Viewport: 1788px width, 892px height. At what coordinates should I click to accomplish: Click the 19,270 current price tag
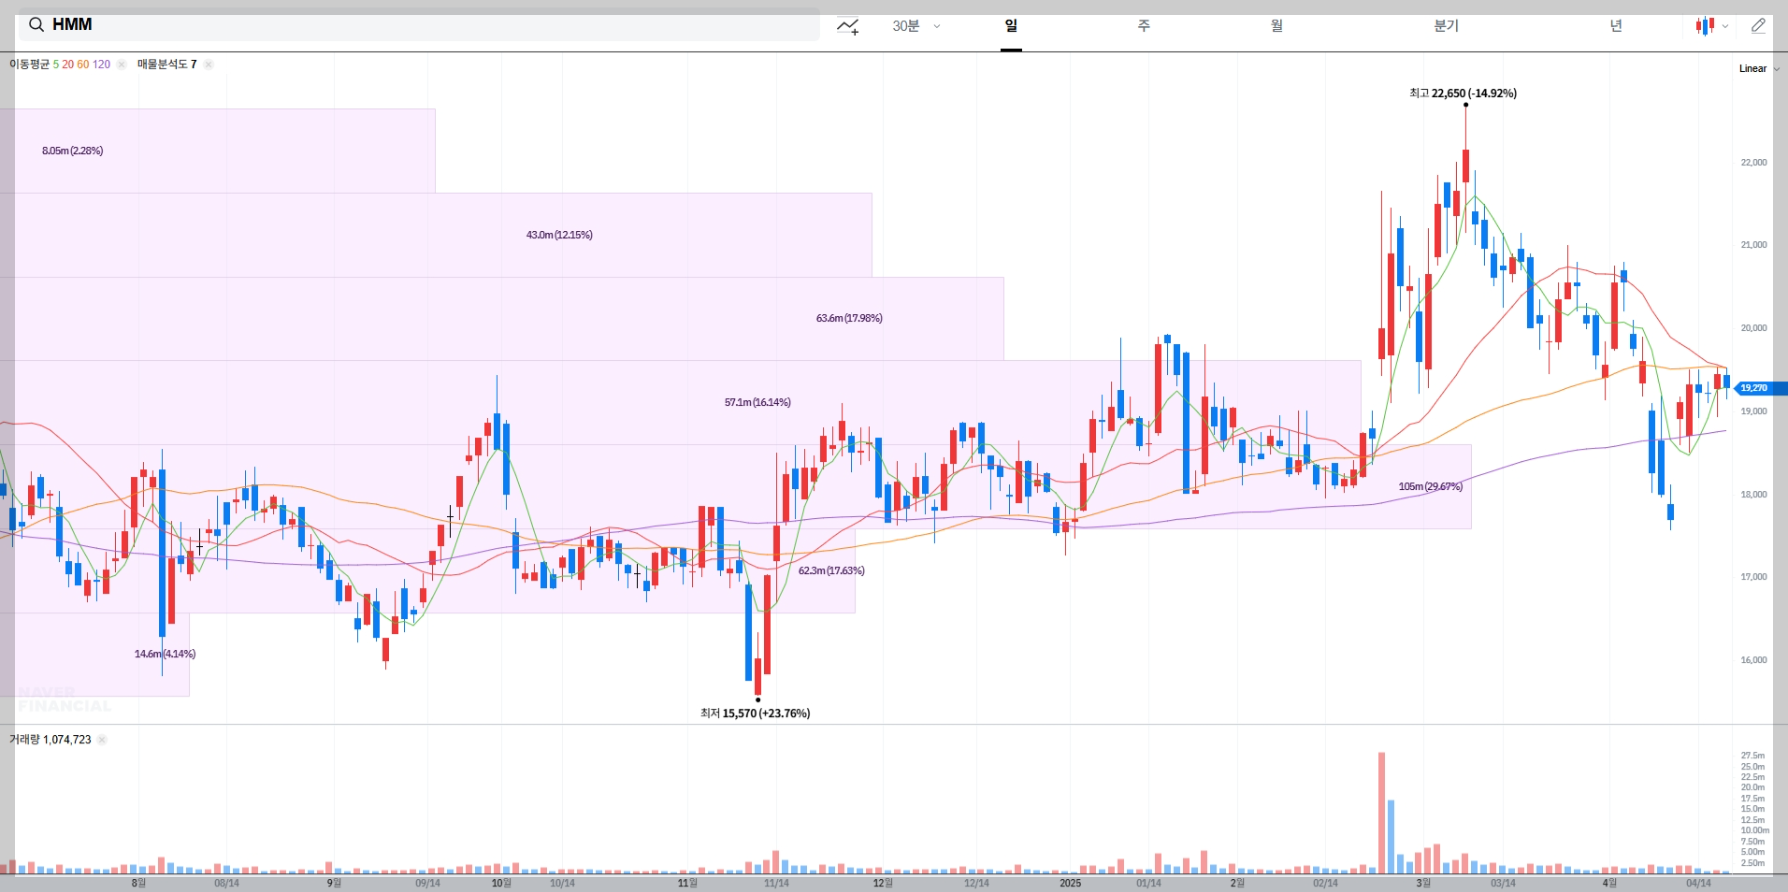(x=1759, y=388)
